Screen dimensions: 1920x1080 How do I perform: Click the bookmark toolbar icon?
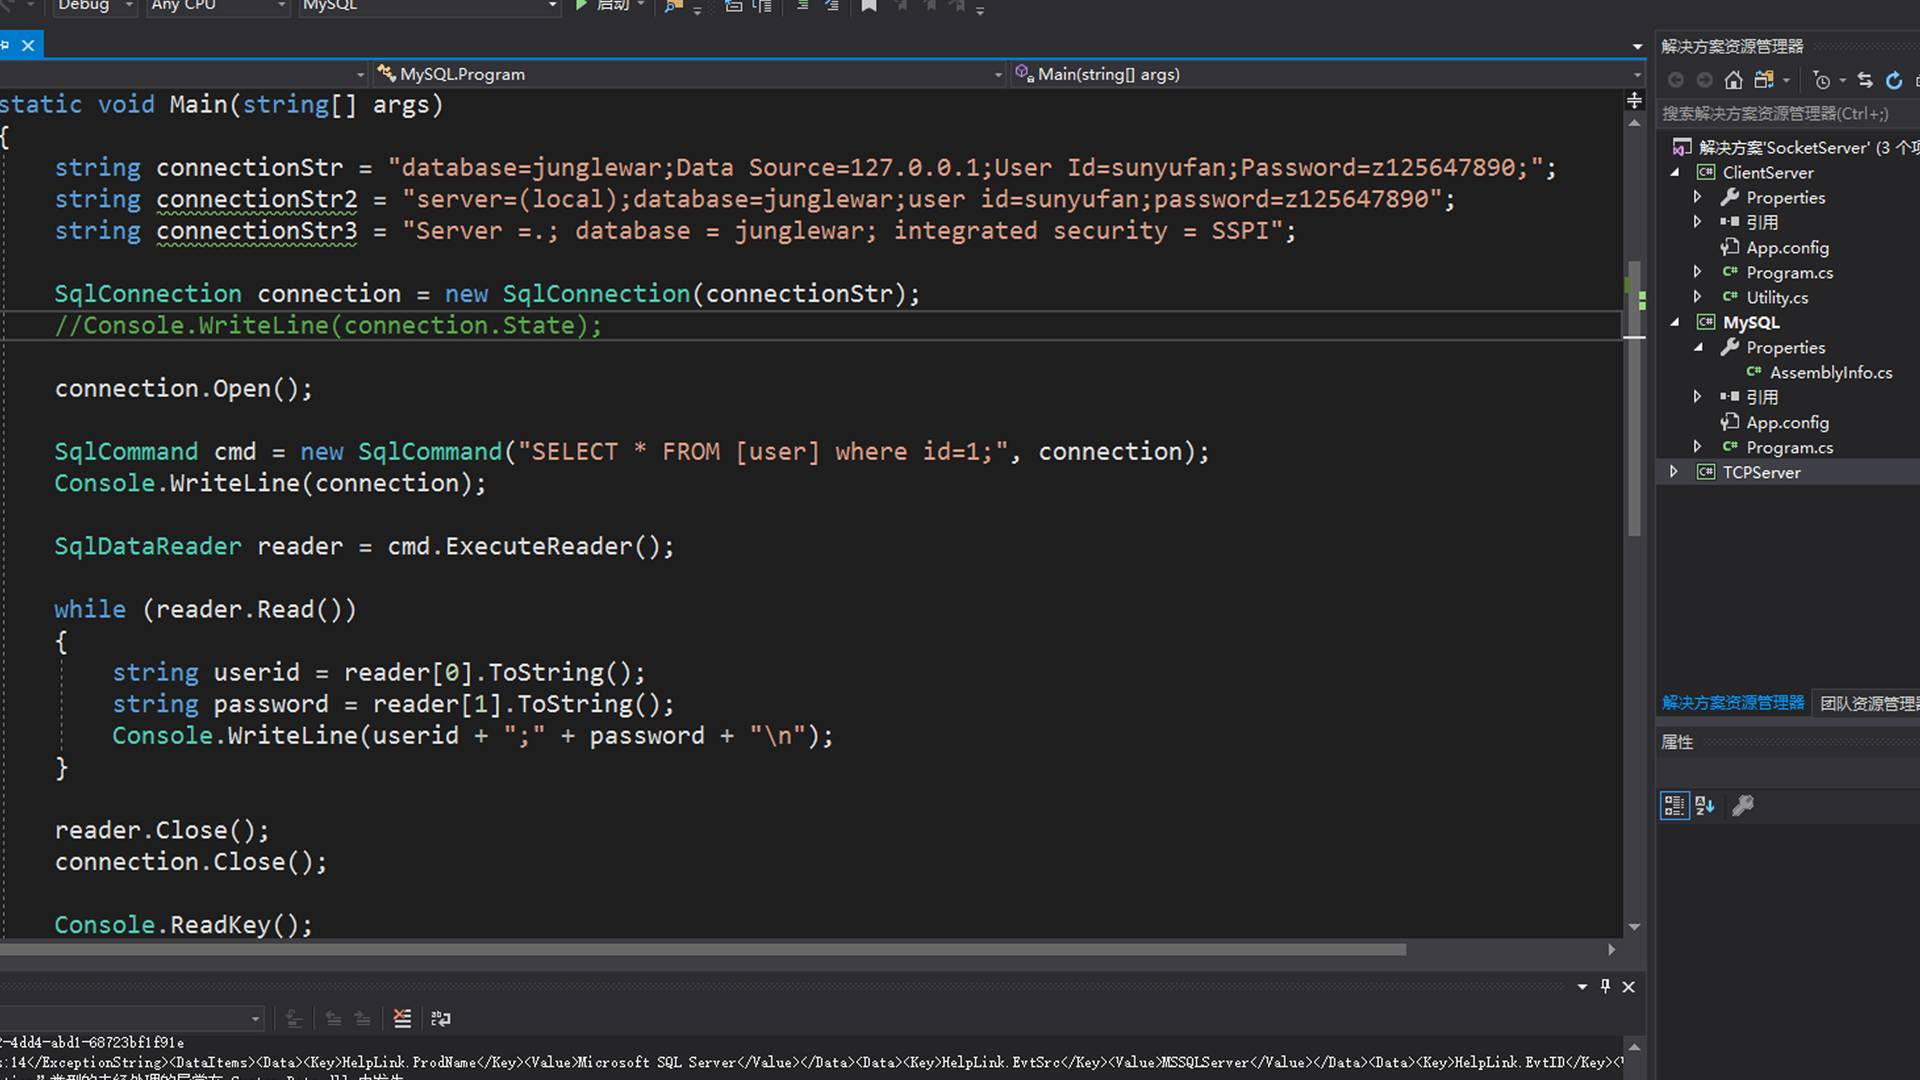[x=869, y=6]
